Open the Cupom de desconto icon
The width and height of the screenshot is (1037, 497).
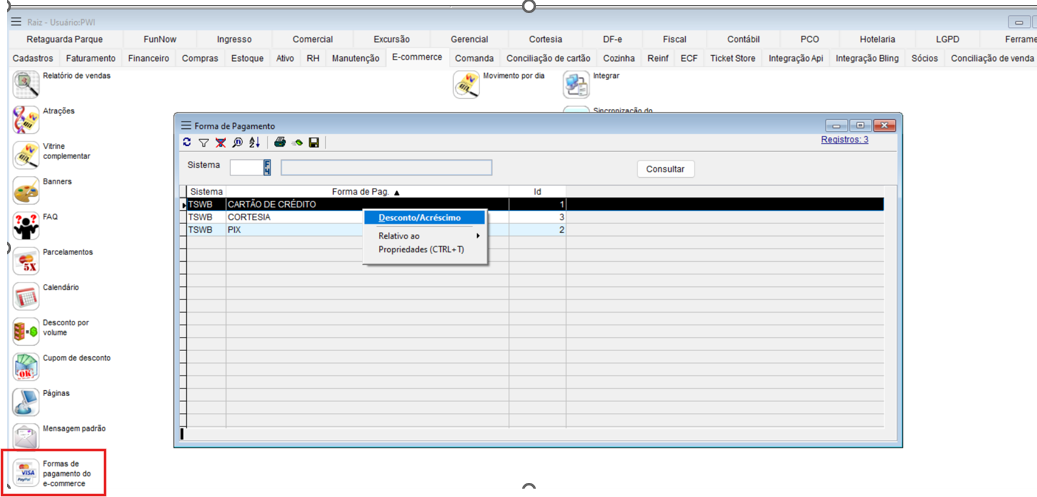click(x=26, y=367)
